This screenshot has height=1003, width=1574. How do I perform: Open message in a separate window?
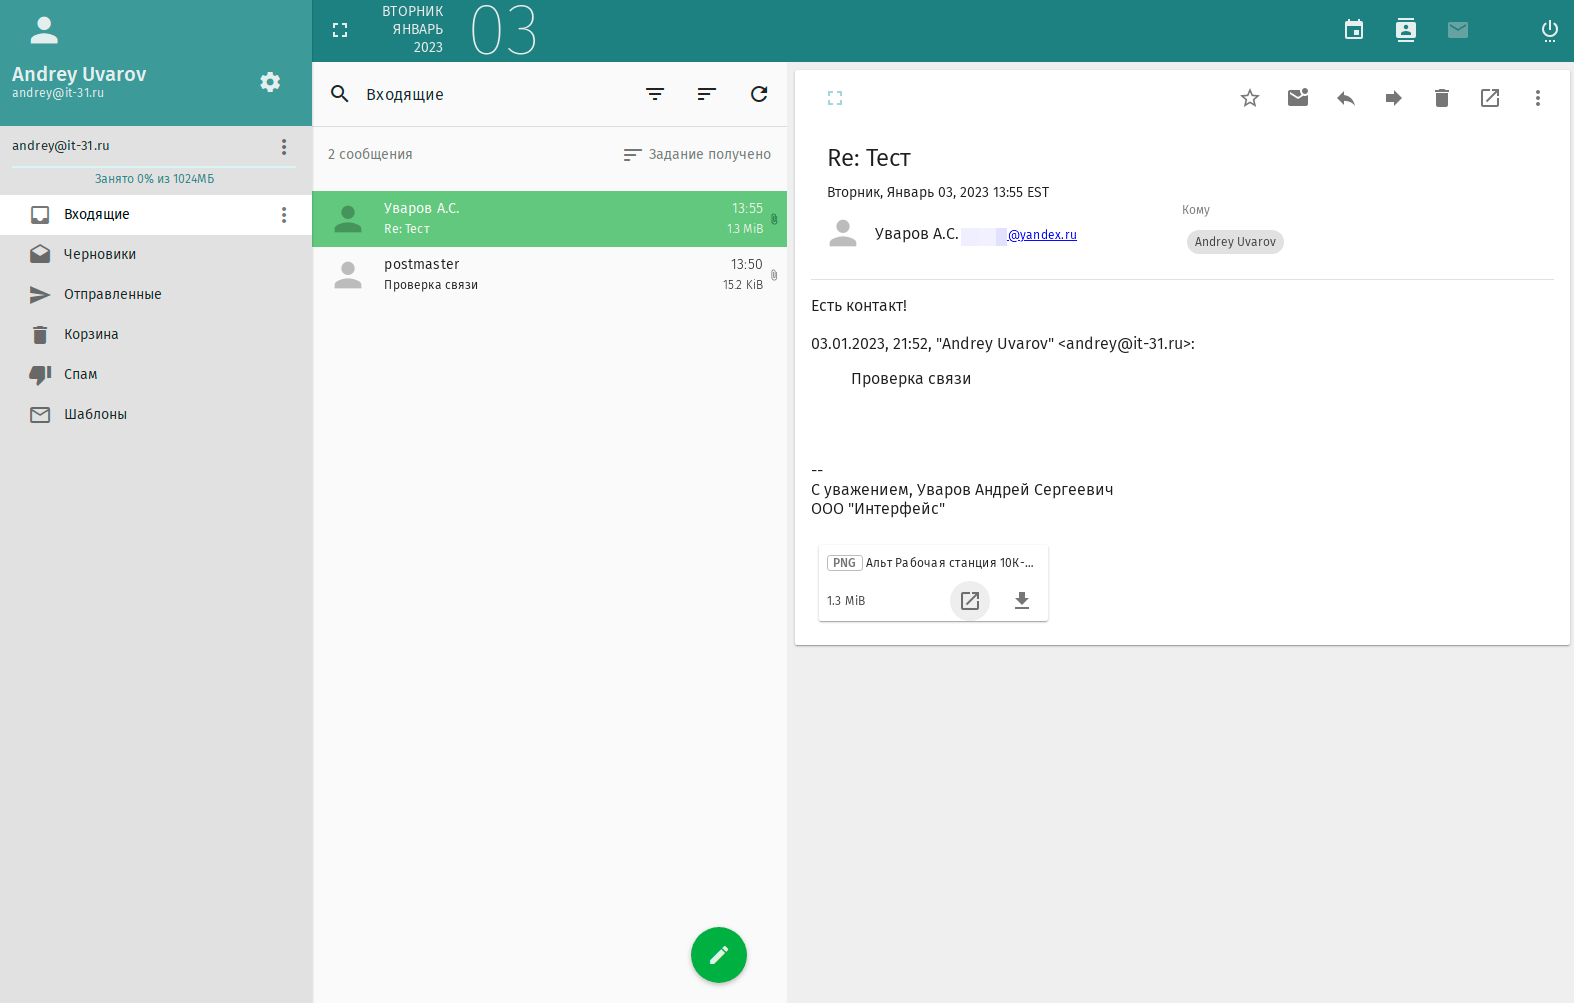pos(1490,98)
